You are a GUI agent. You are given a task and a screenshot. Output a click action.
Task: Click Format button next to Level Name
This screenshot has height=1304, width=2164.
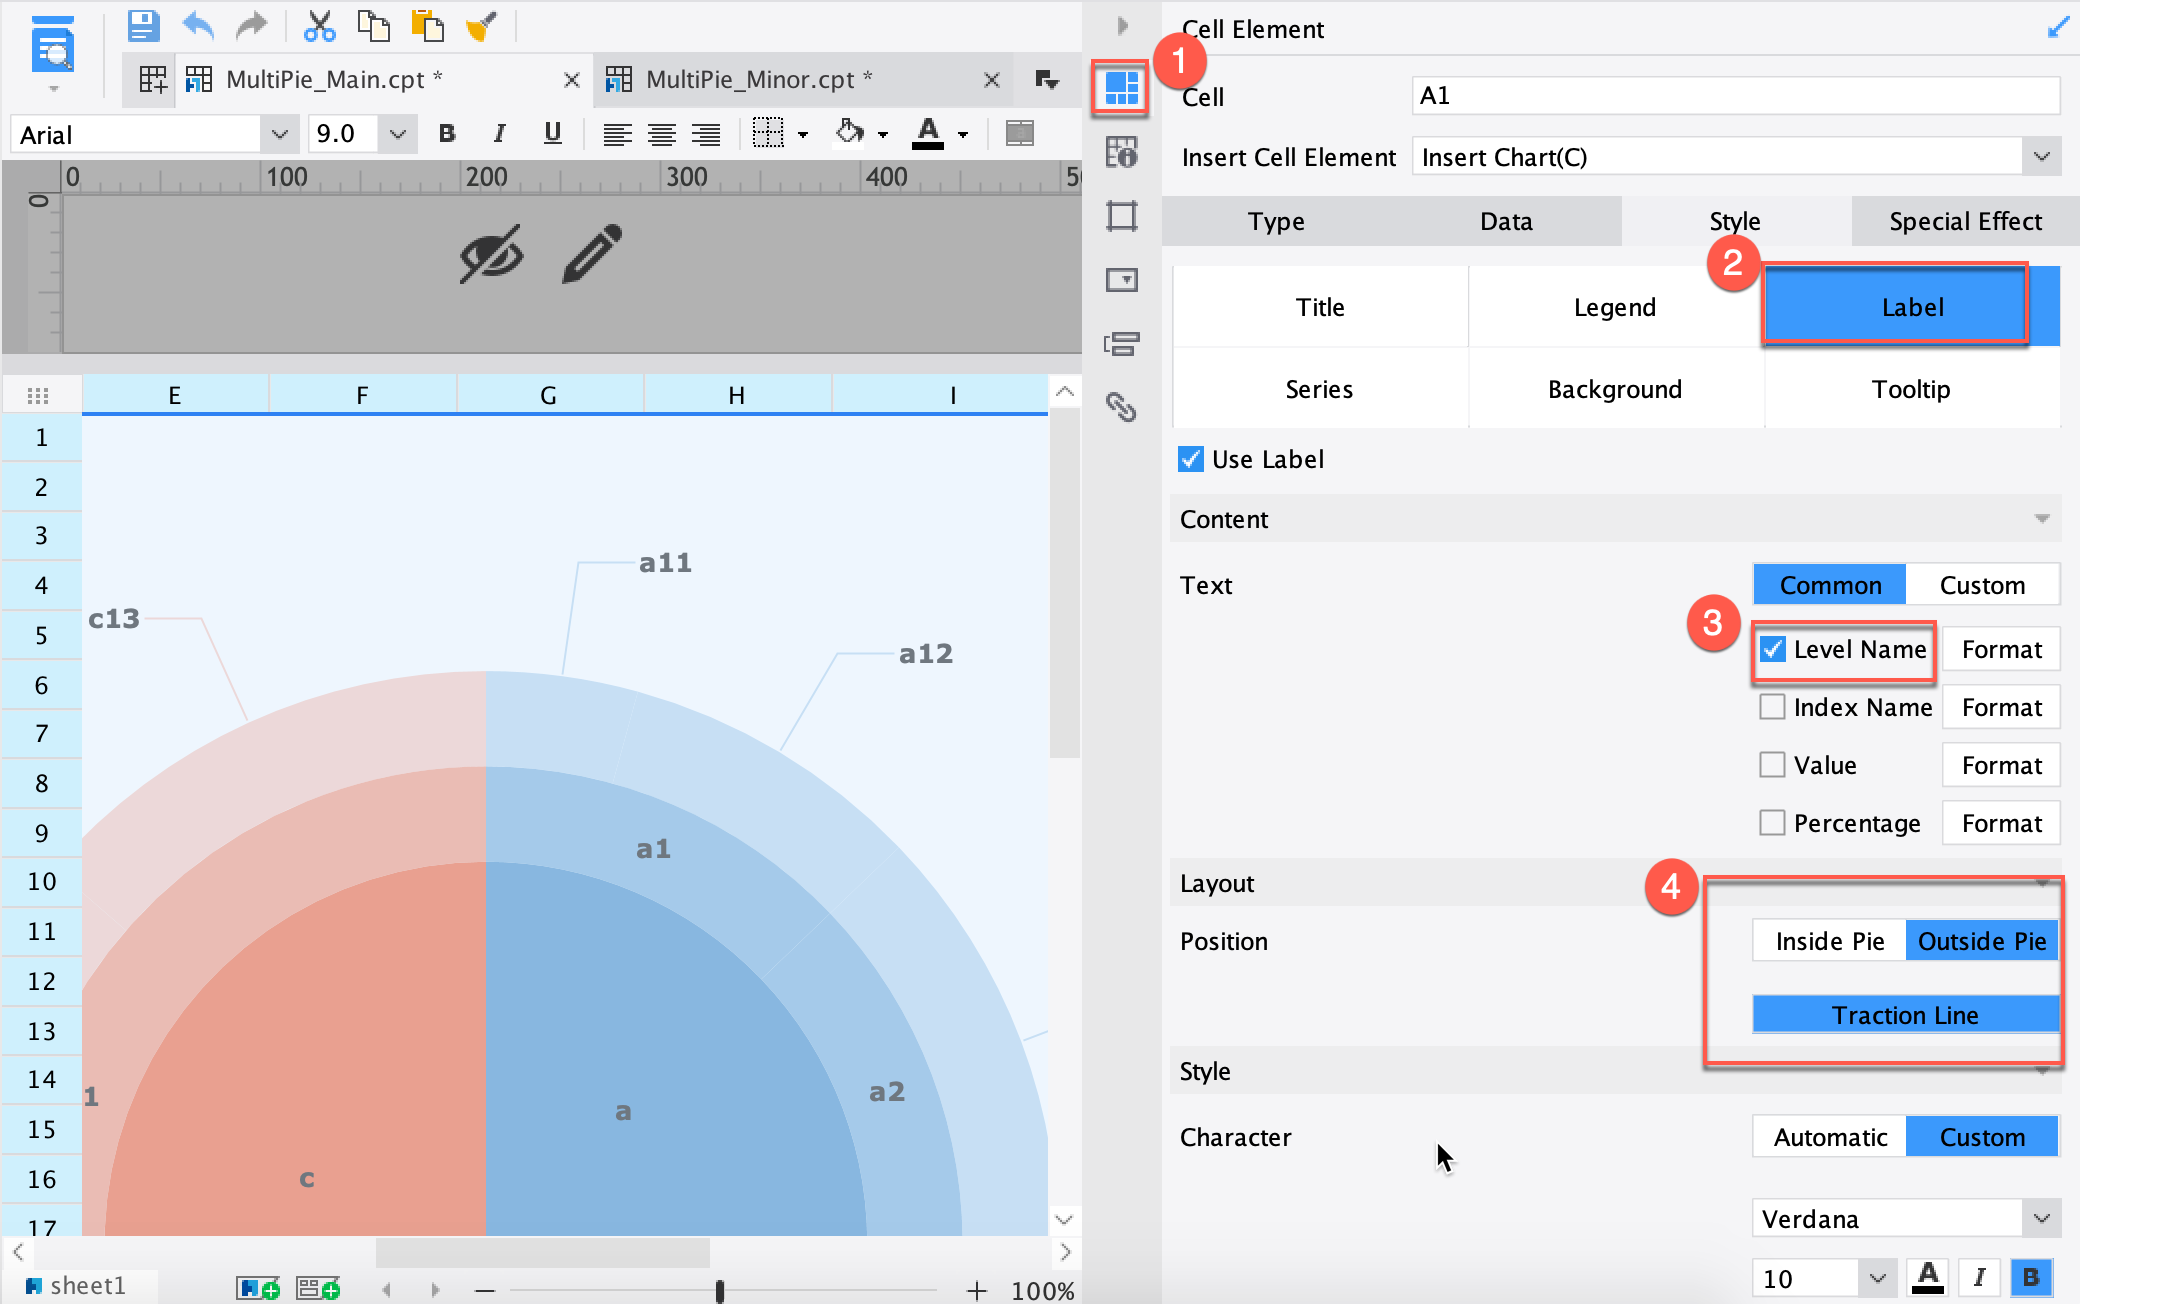click(2001, 649)
